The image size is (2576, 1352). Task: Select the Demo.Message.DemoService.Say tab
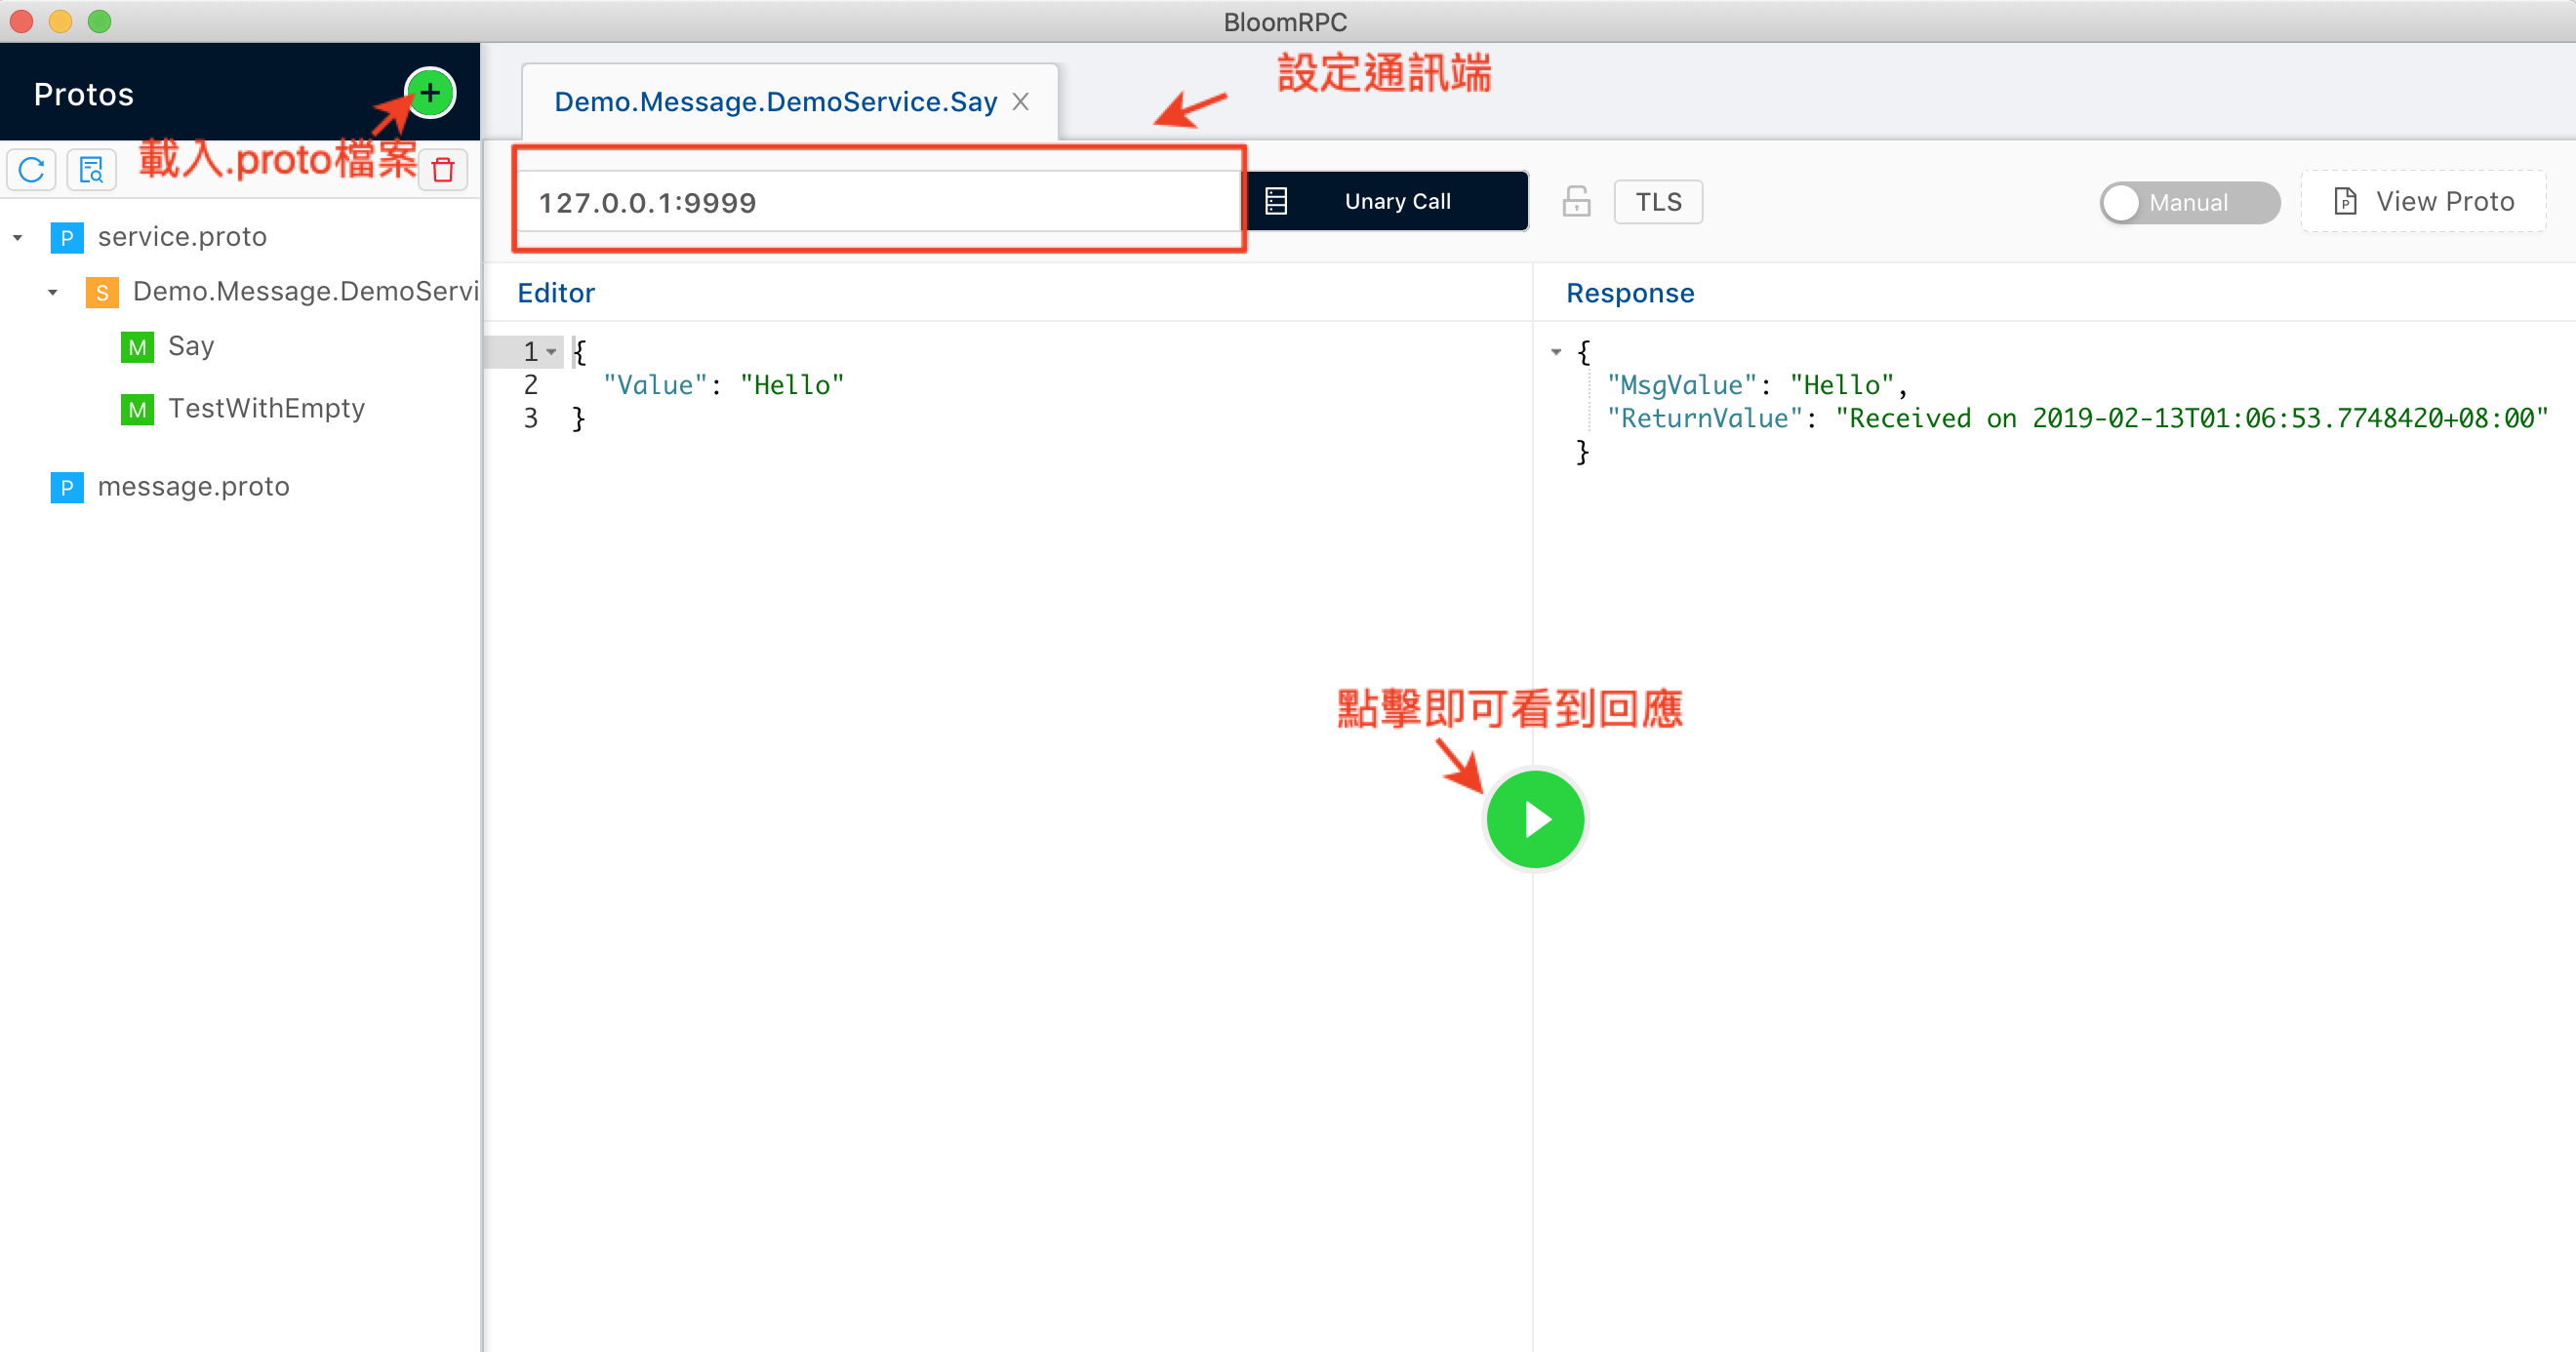[x=775, y=102]
